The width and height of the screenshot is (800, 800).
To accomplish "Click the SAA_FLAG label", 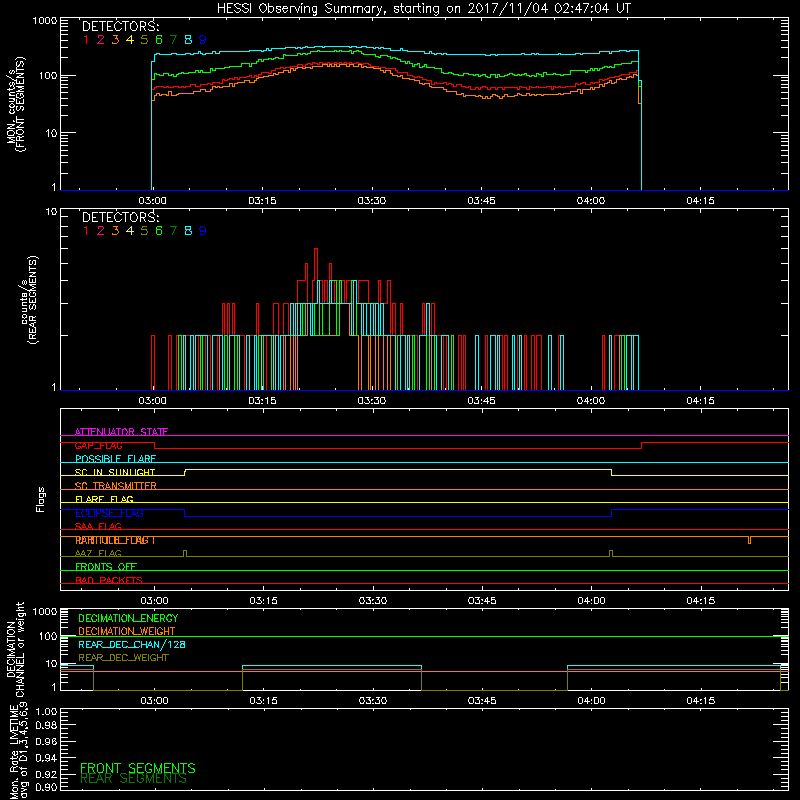I will coord(98,526).
